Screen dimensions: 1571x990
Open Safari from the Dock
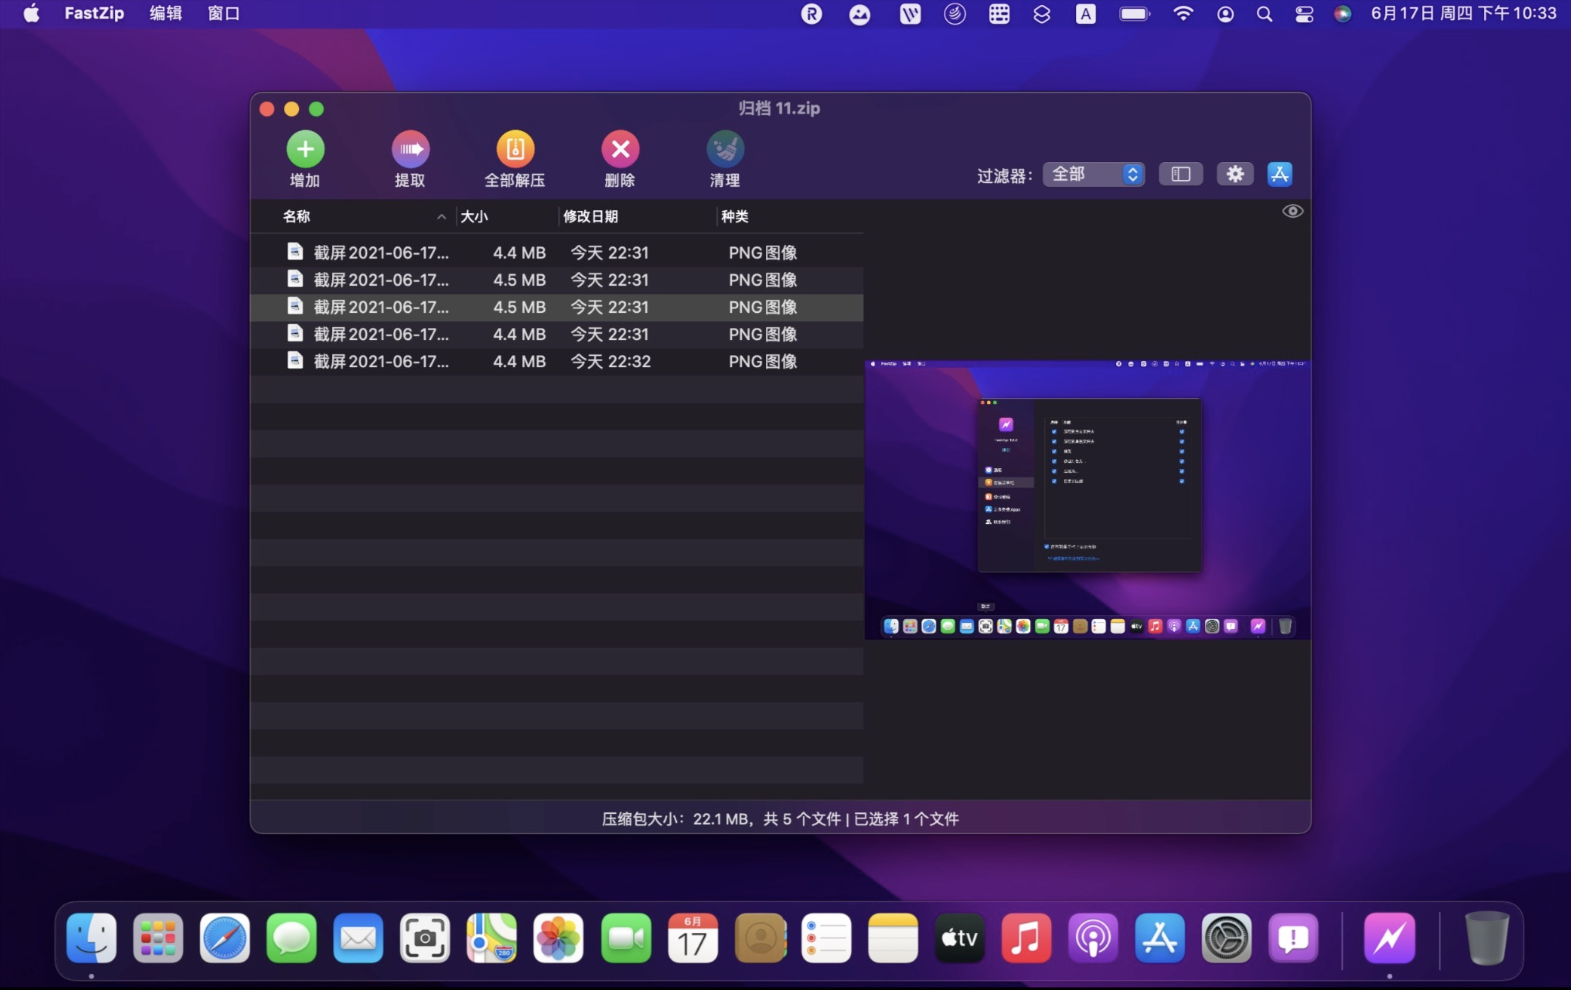point(225,938)
